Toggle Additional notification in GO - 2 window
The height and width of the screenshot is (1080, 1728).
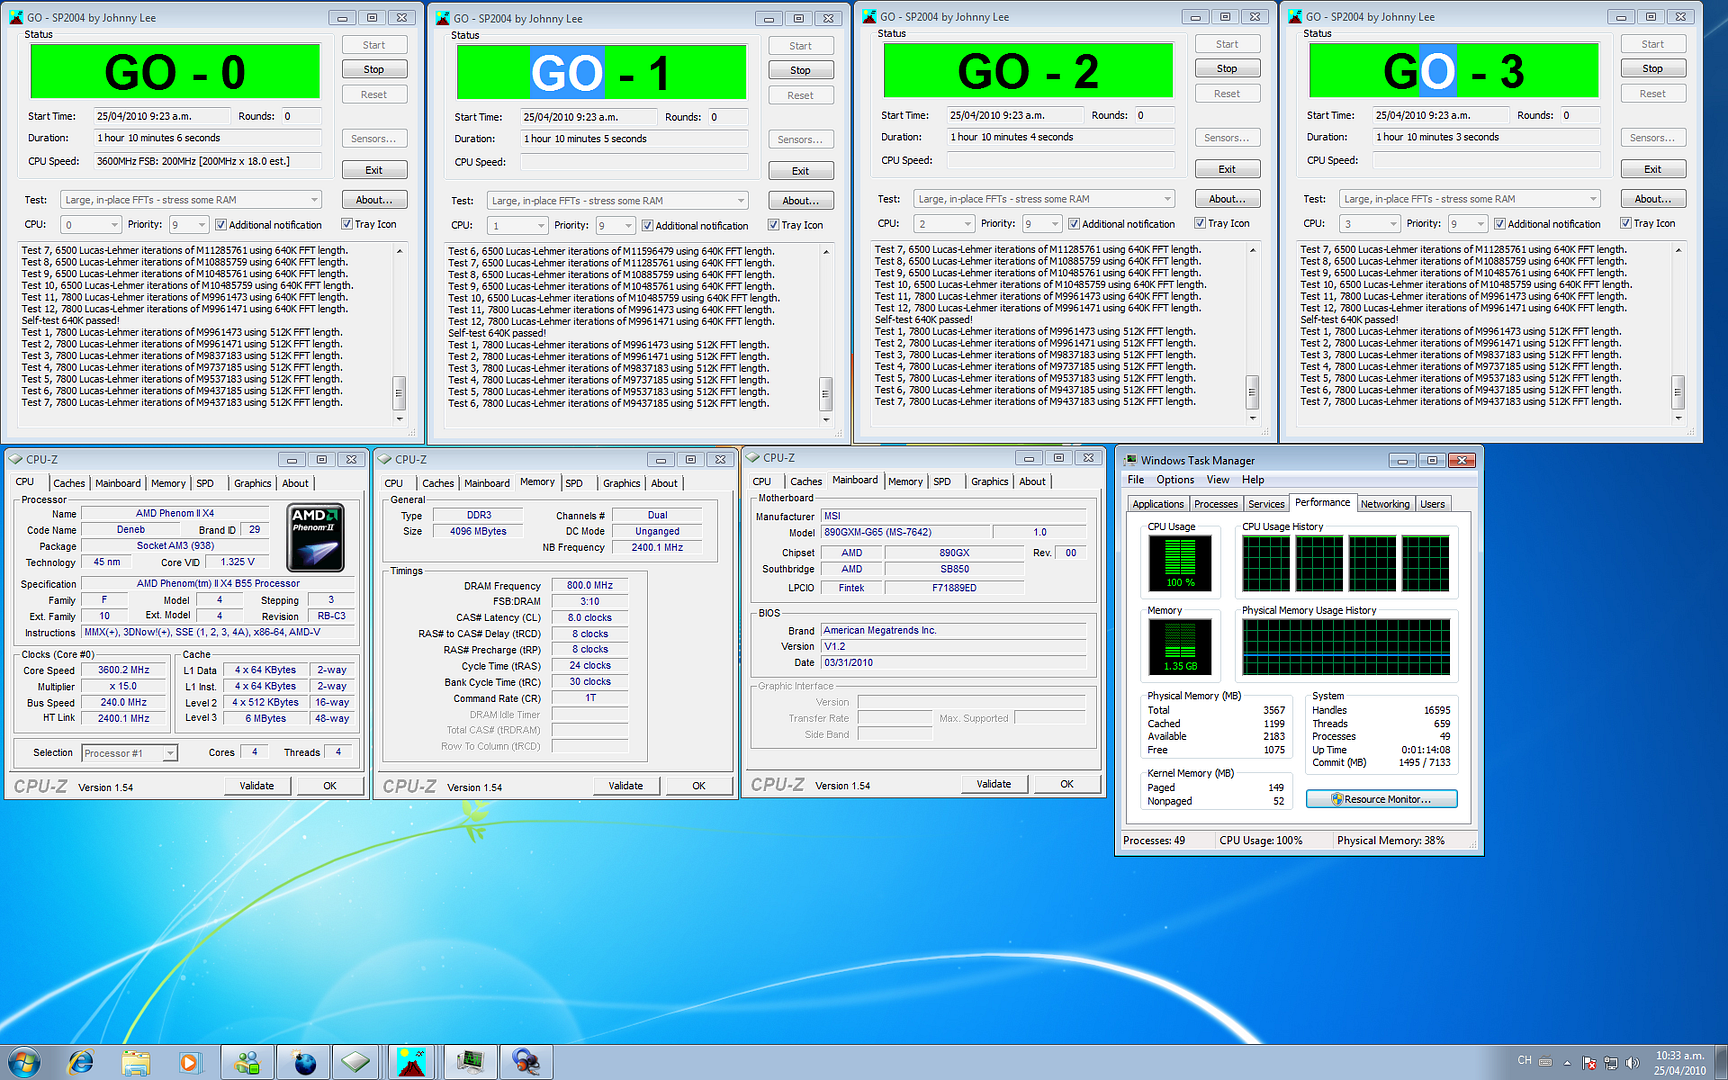coord(1074,224)
